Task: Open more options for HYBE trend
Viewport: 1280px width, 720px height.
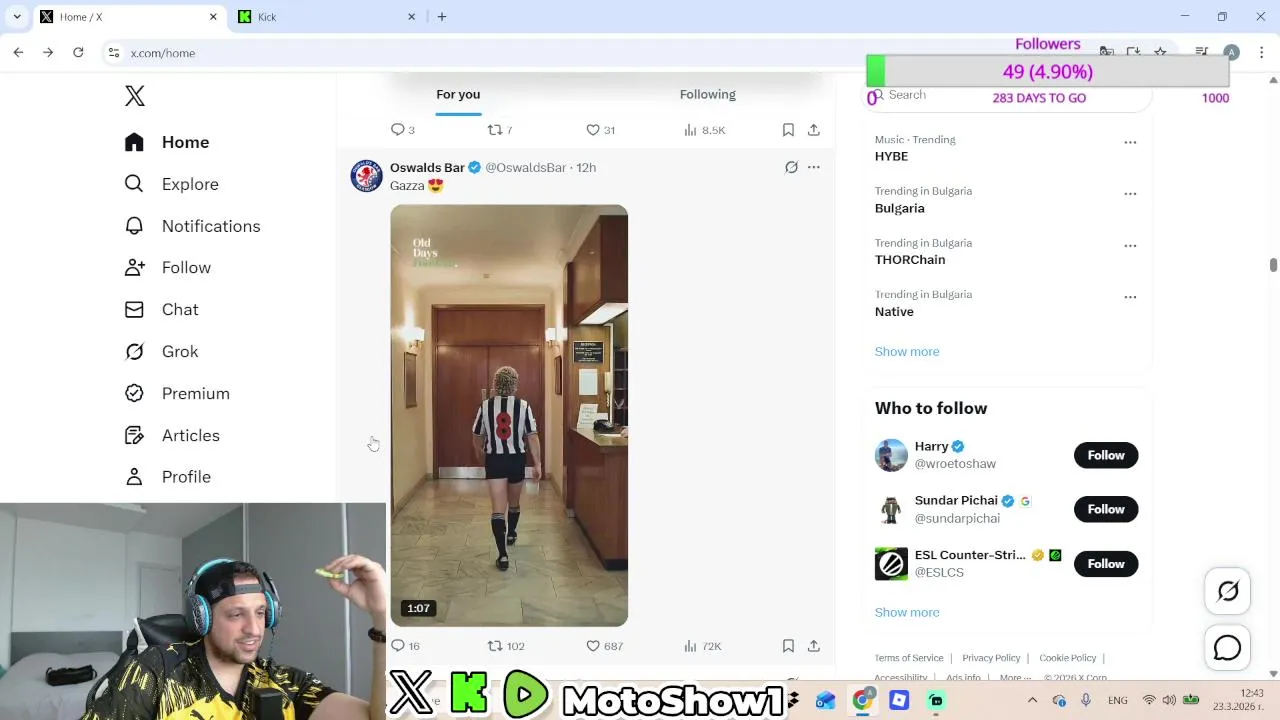Action: pos(1130,142)
